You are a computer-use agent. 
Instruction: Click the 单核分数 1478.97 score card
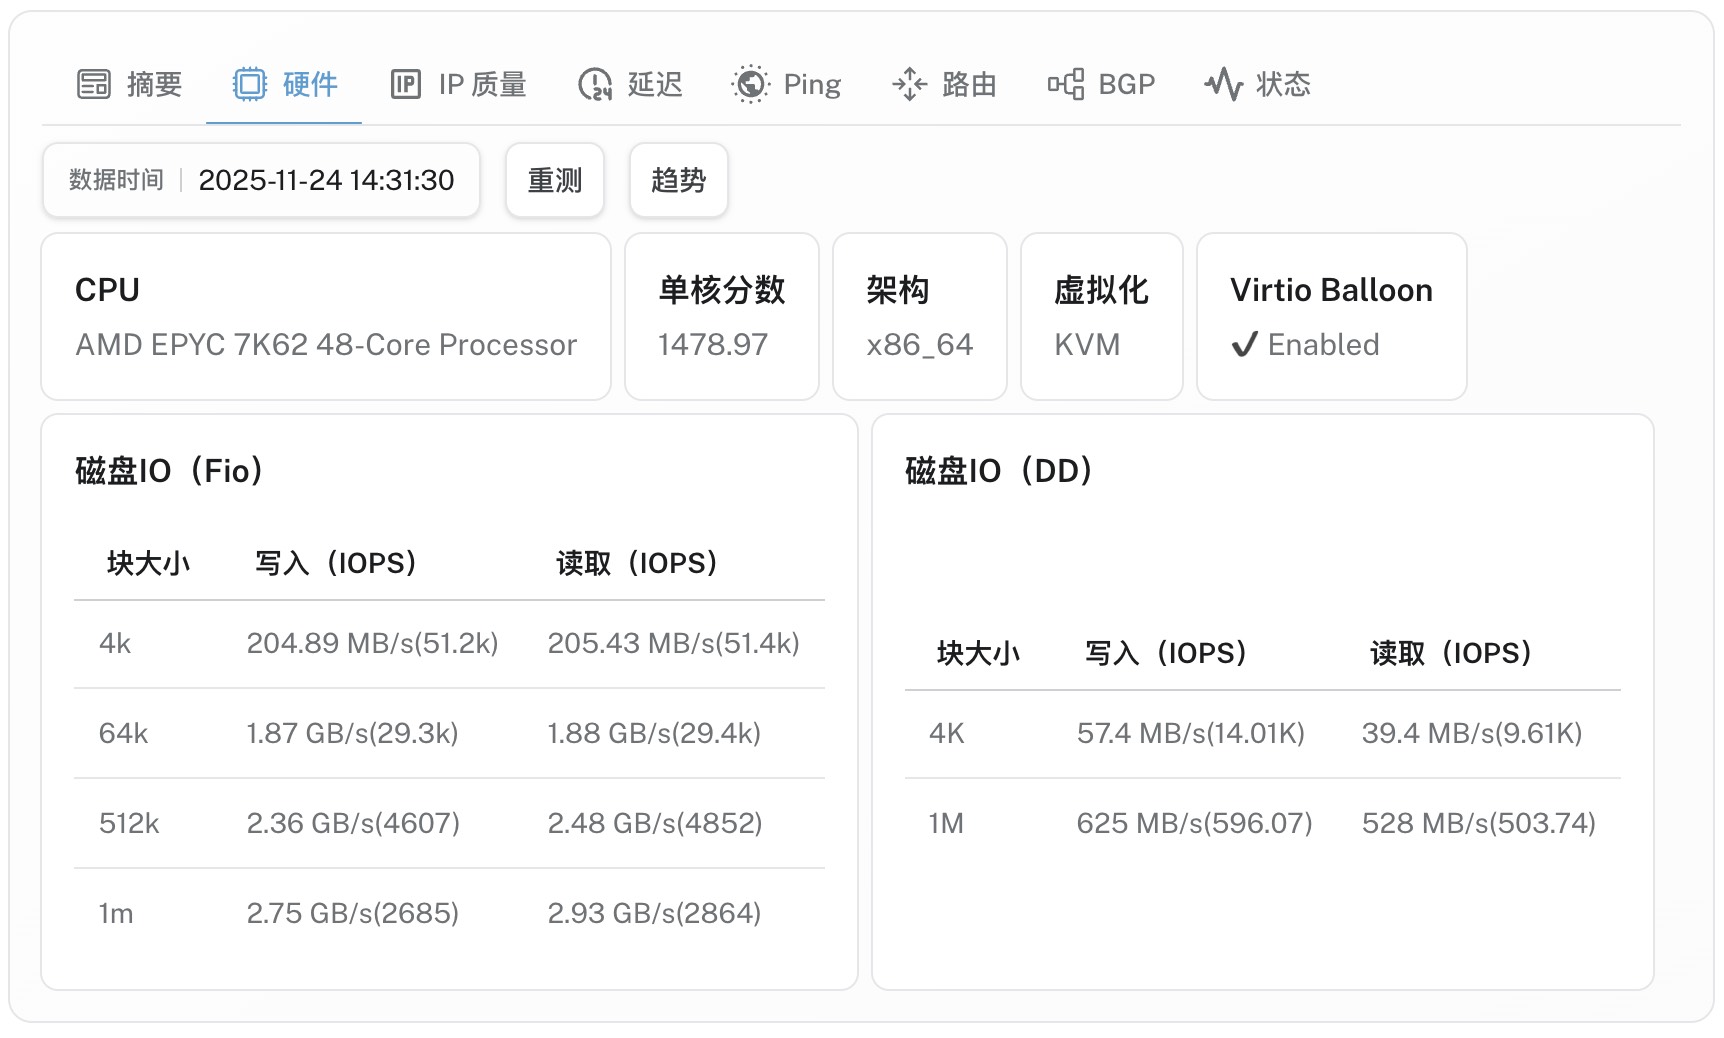click(721, 317)
